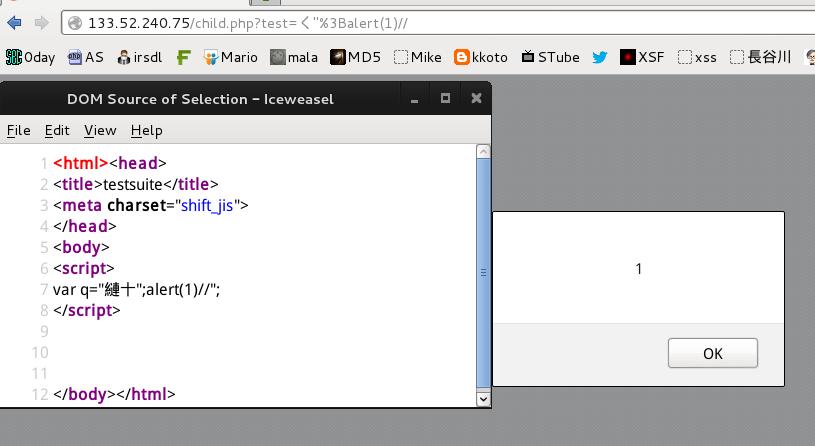
Task: Click the forward navigation arrow
Action: coord(42,23)
